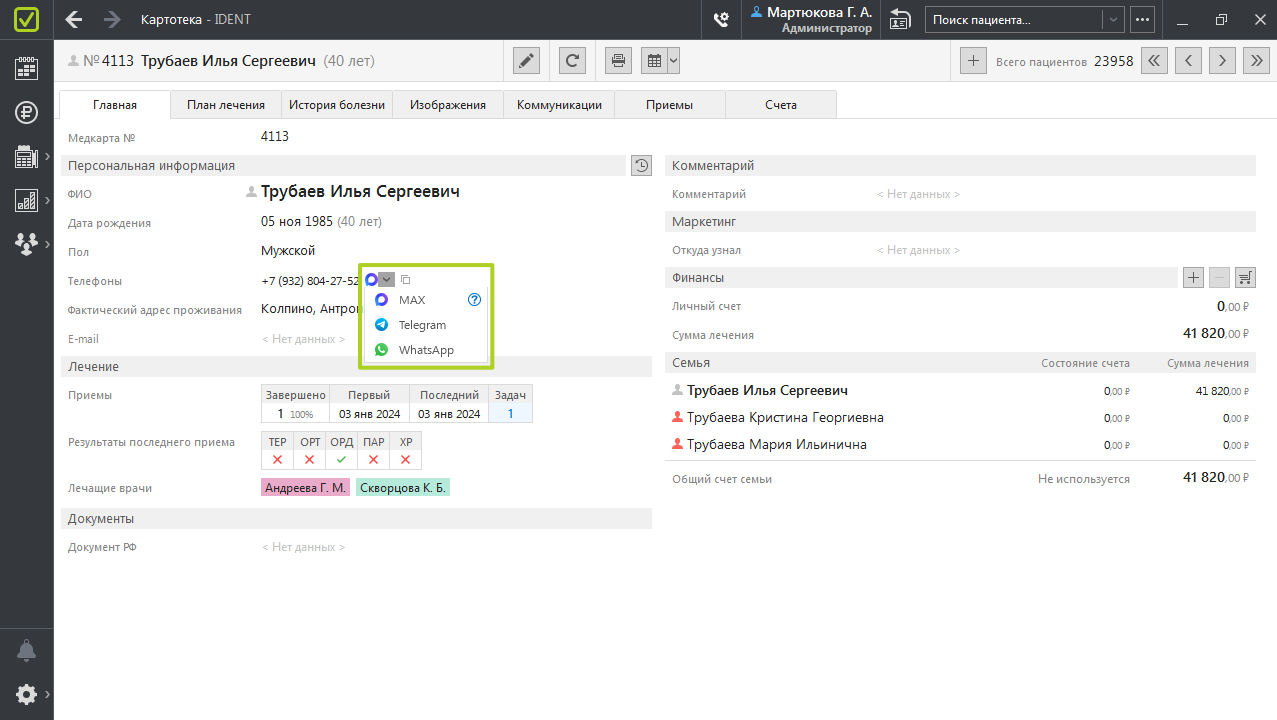The width and height of the screenshot is (1277, 720).
Task: Show personal information change history
Action: pos(641,166)
